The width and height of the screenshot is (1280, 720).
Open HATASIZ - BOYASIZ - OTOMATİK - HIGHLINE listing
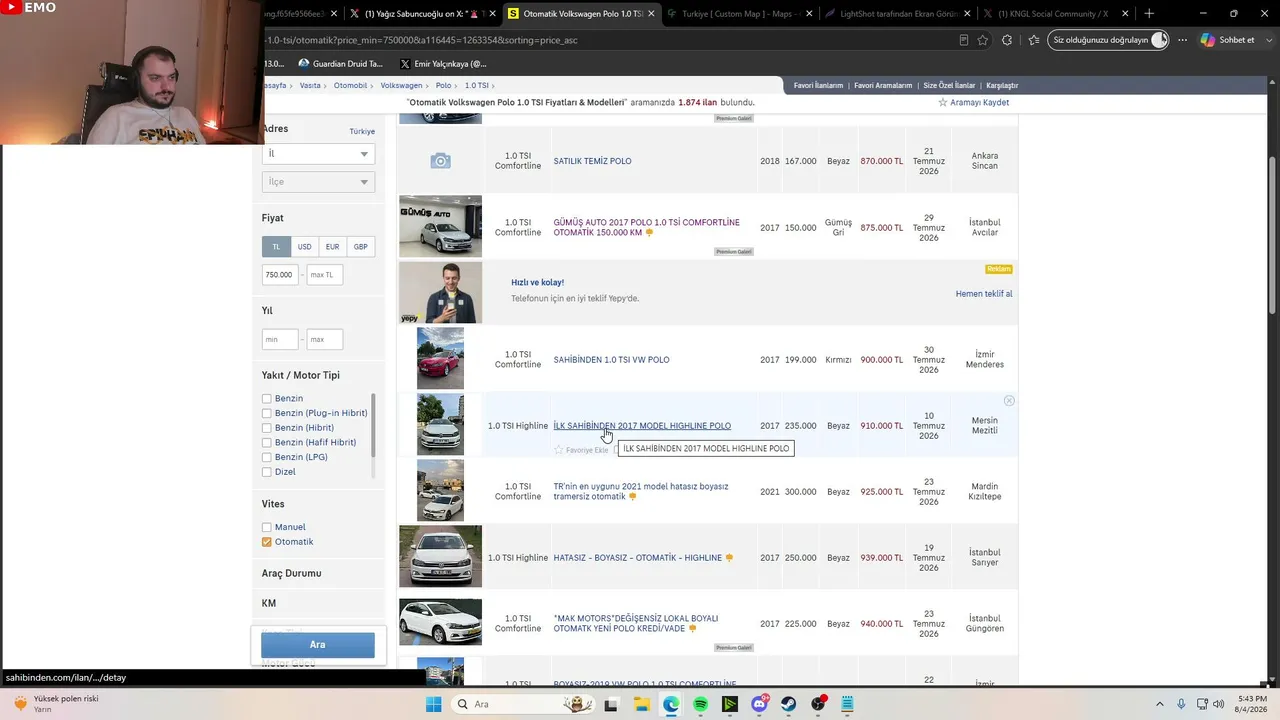click(638, 558)
